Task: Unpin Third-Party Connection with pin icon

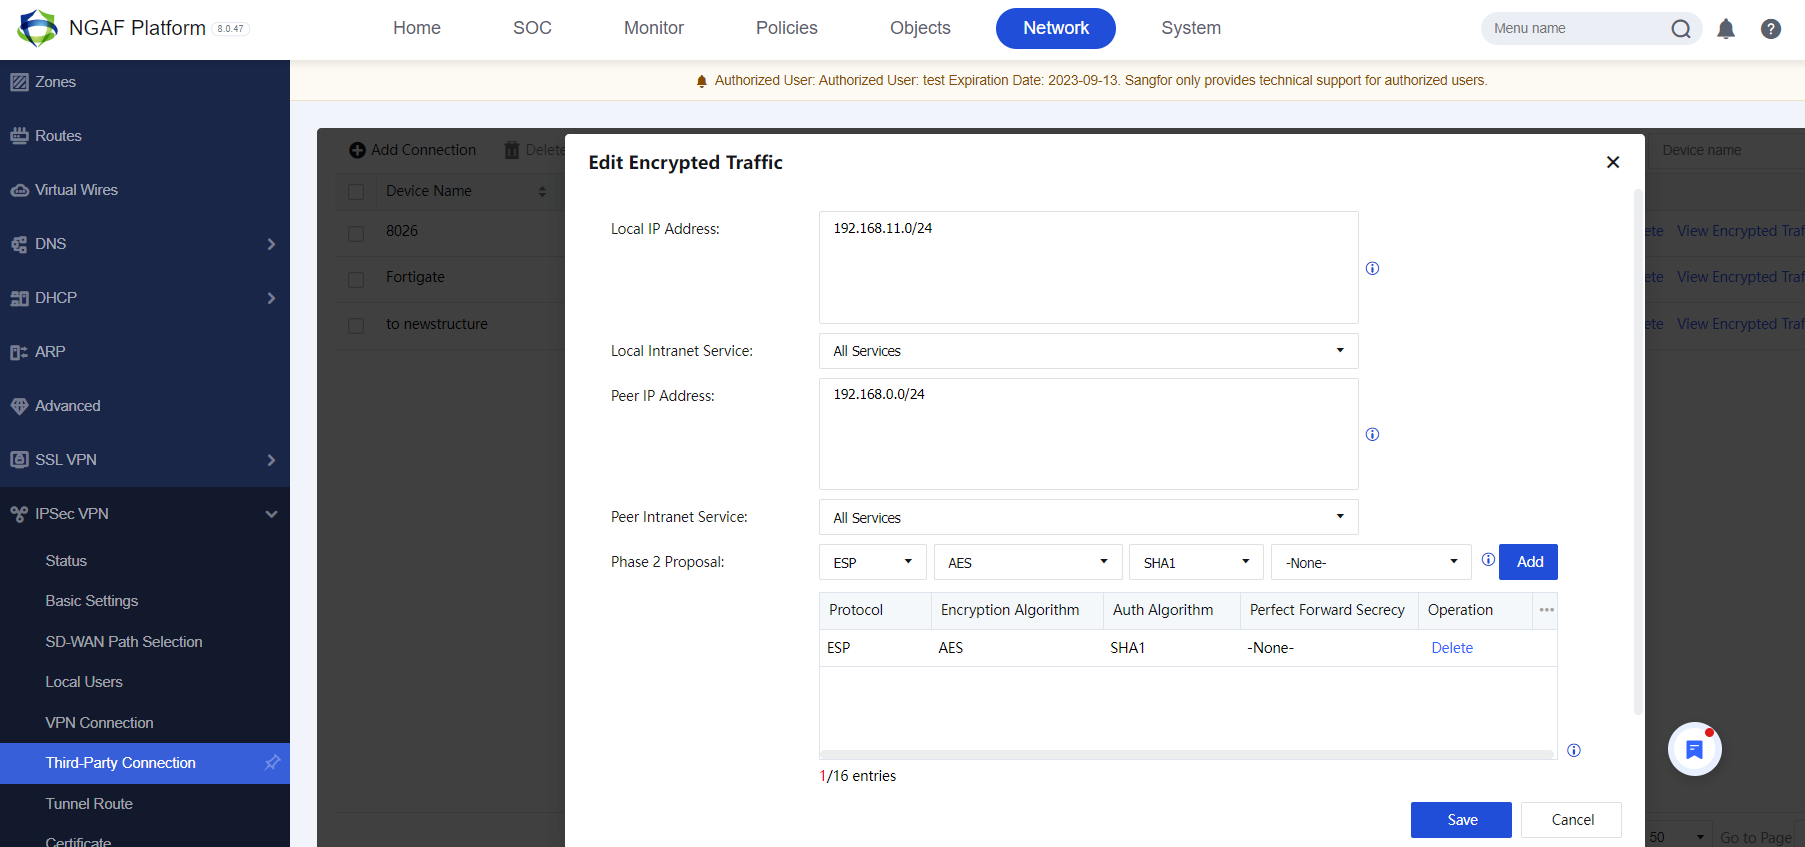Action: (272, 763)
